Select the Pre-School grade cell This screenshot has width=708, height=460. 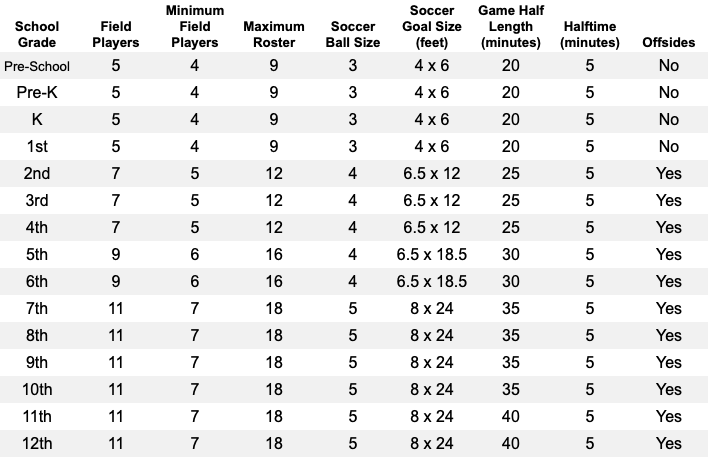coord(37,66)
